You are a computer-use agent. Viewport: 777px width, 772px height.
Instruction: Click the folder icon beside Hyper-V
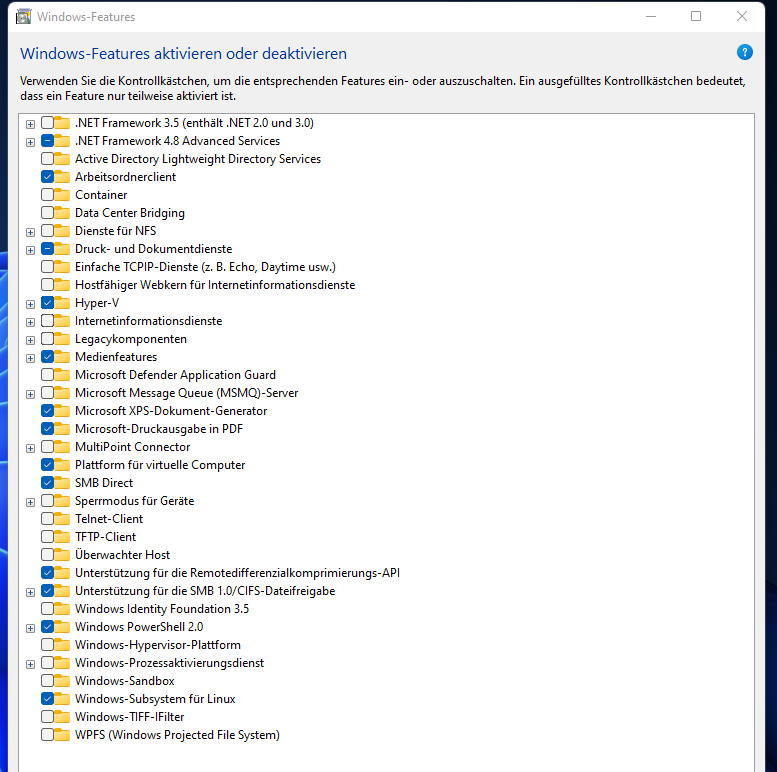coord(62,303)
